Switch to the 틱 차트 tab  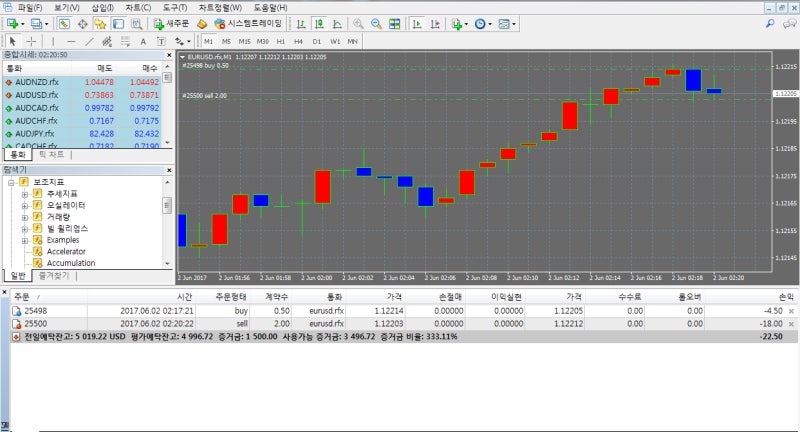[52, 154]
